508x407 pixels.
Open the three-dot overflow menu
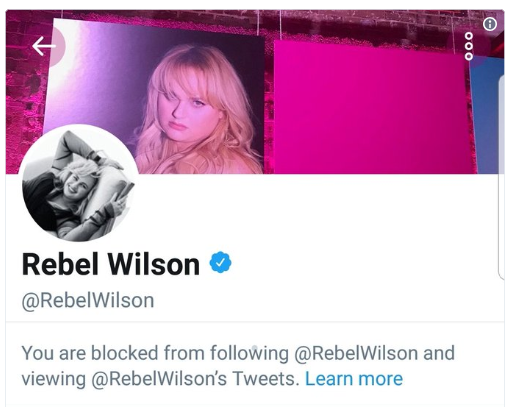[x=469, y=46]
